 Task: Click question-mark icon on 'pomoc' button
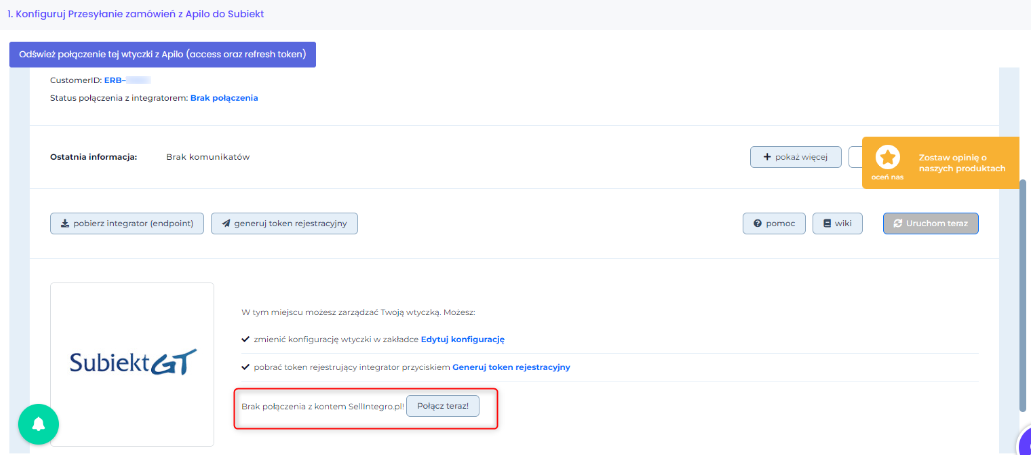click(x=757, y=223)
